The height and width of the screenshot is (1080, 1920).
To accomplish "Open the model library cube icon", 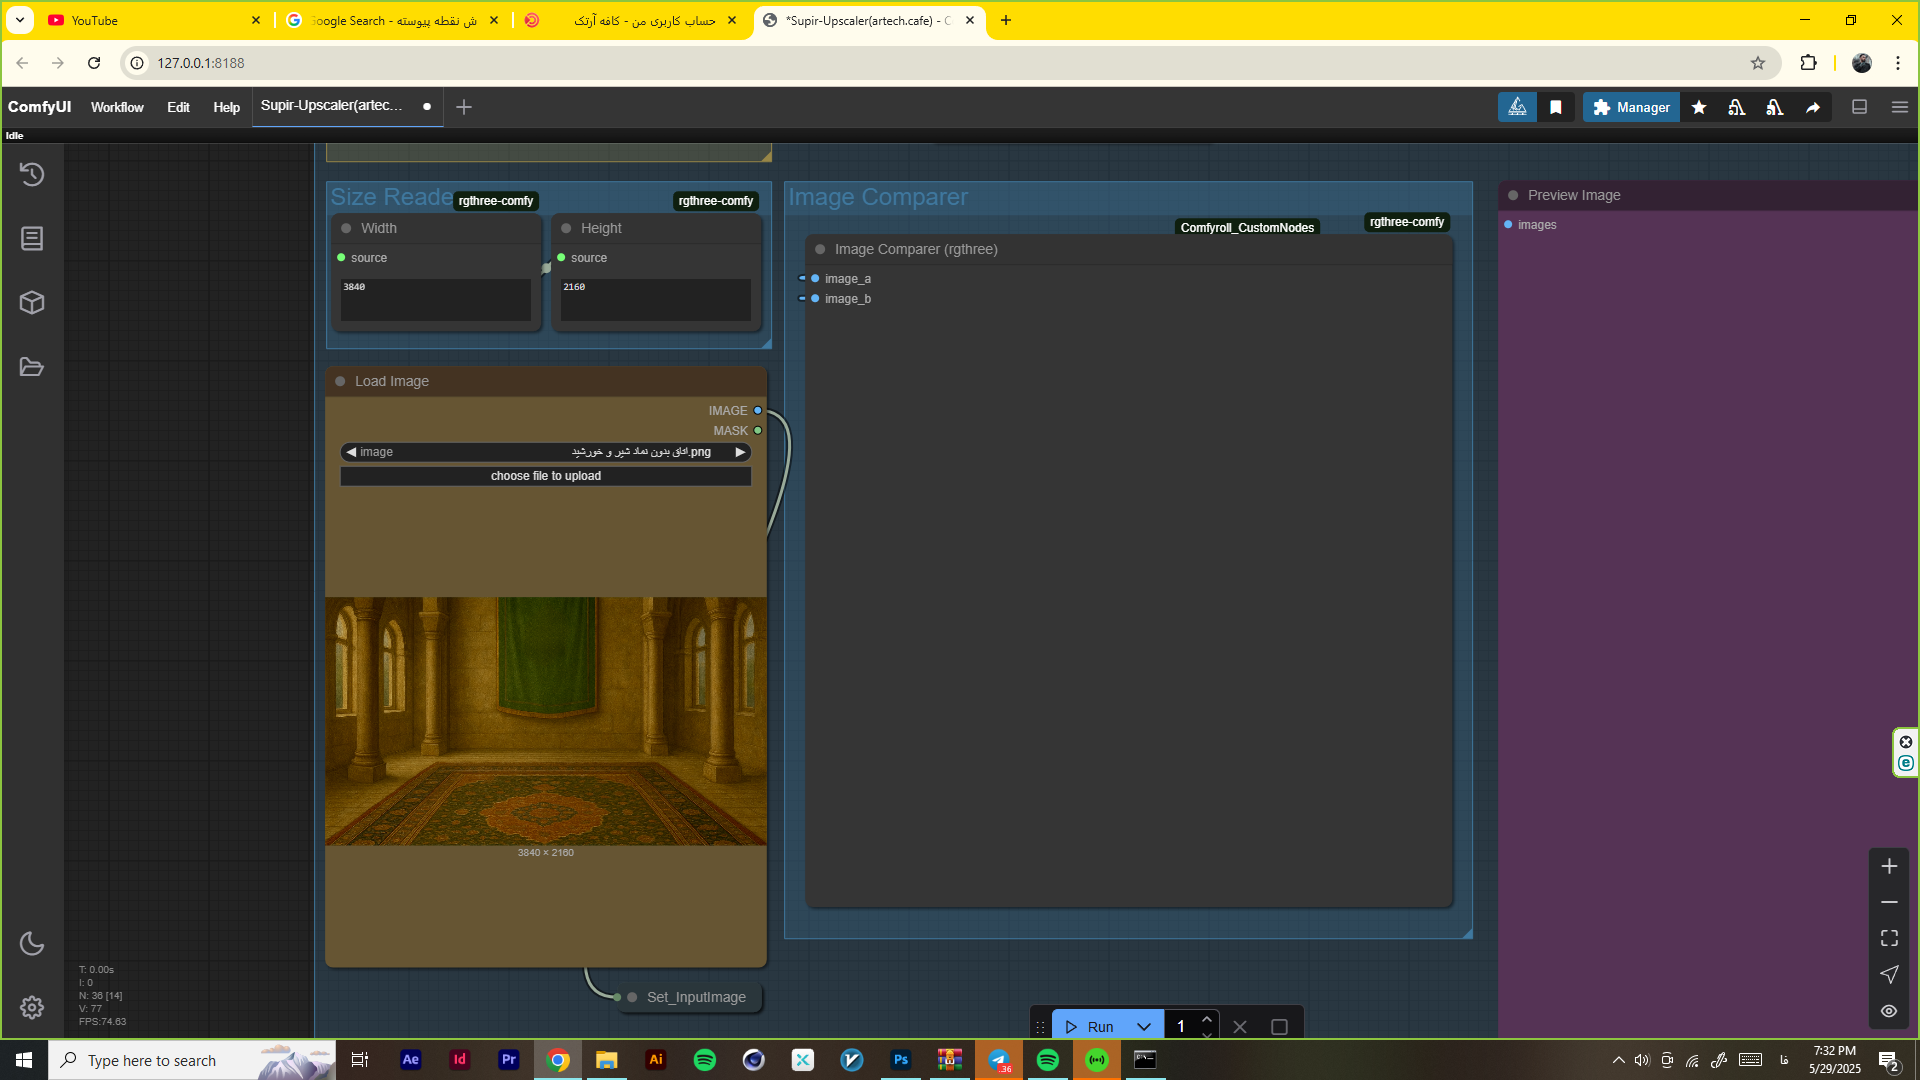I will tap(32, 302).
